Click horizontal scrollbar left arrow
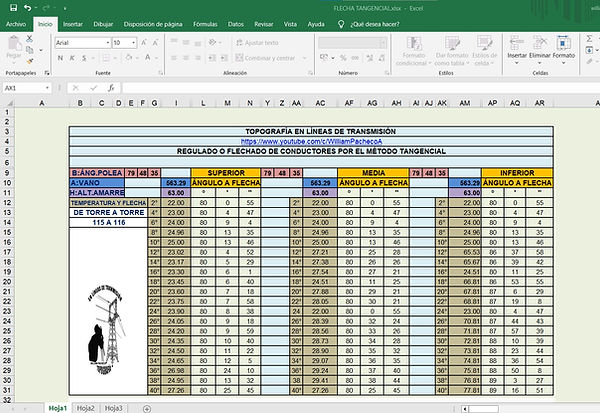This screenshot has width=600, height=413. pos(465,409)
